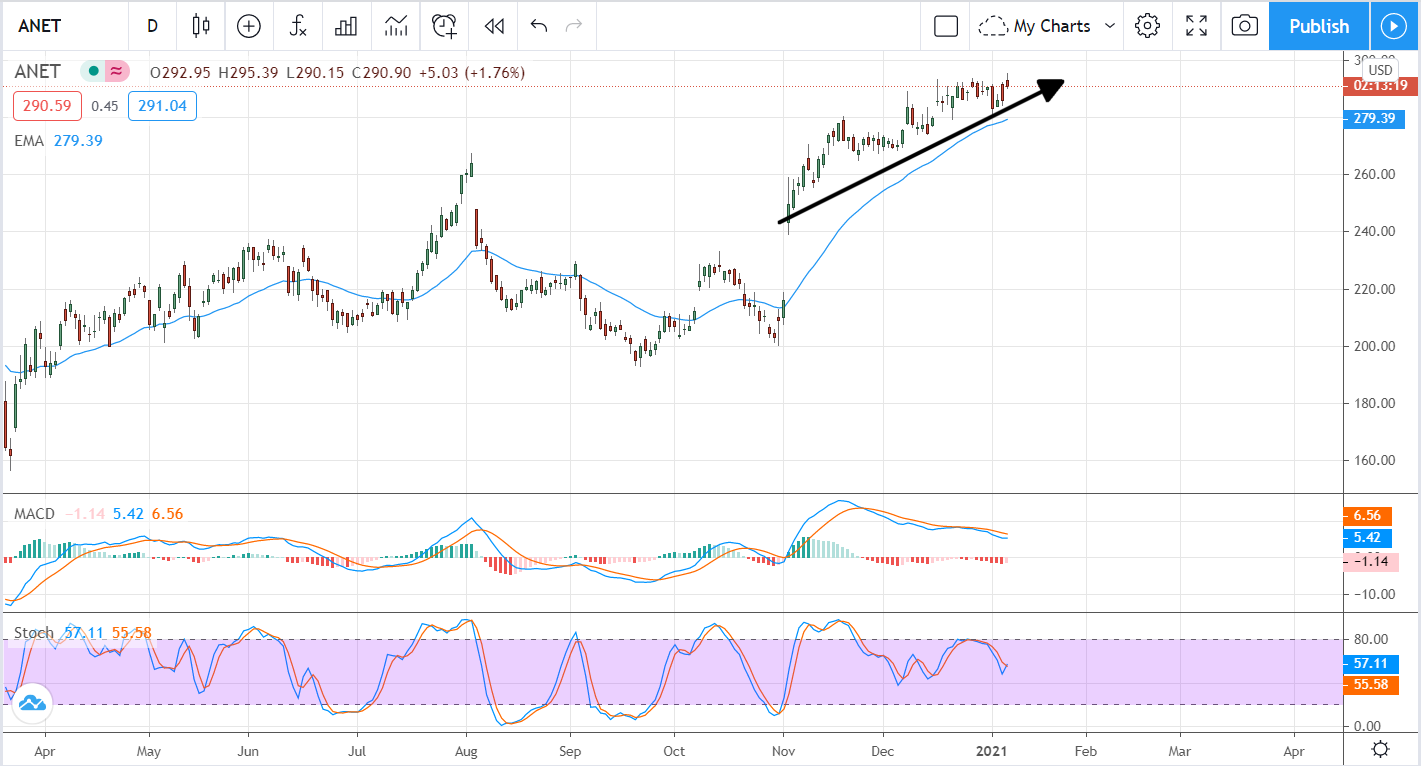Image resolution: width=1421 pixels, height=766 pixels.
Task: Click the Oct label on time axis
Action: coord(675,750)
